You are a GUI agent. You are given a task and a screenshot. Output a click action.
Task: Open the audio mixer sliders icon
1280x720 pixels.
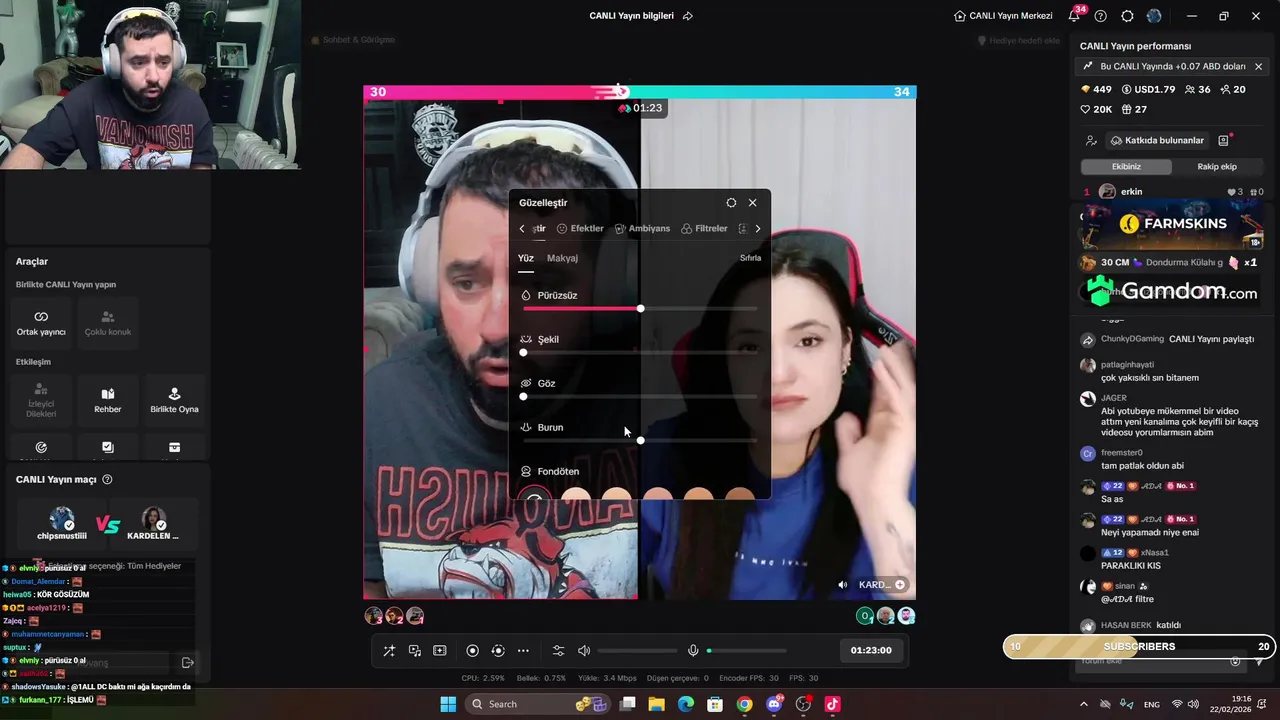[558, 650]
